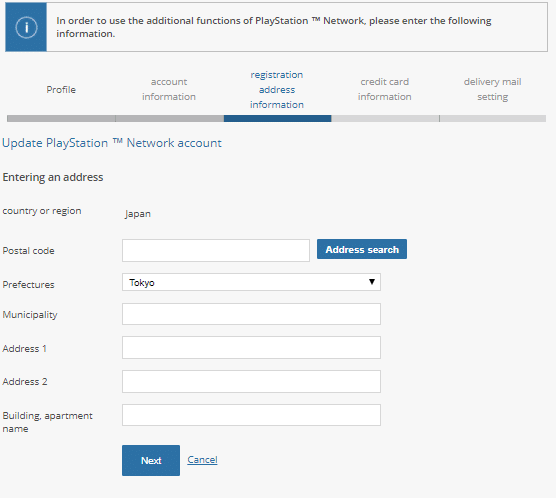Image resolution: width=560 pixels, height=498 pixels.
Task: Focus the Municipality text field
Action: pos(251,314)
